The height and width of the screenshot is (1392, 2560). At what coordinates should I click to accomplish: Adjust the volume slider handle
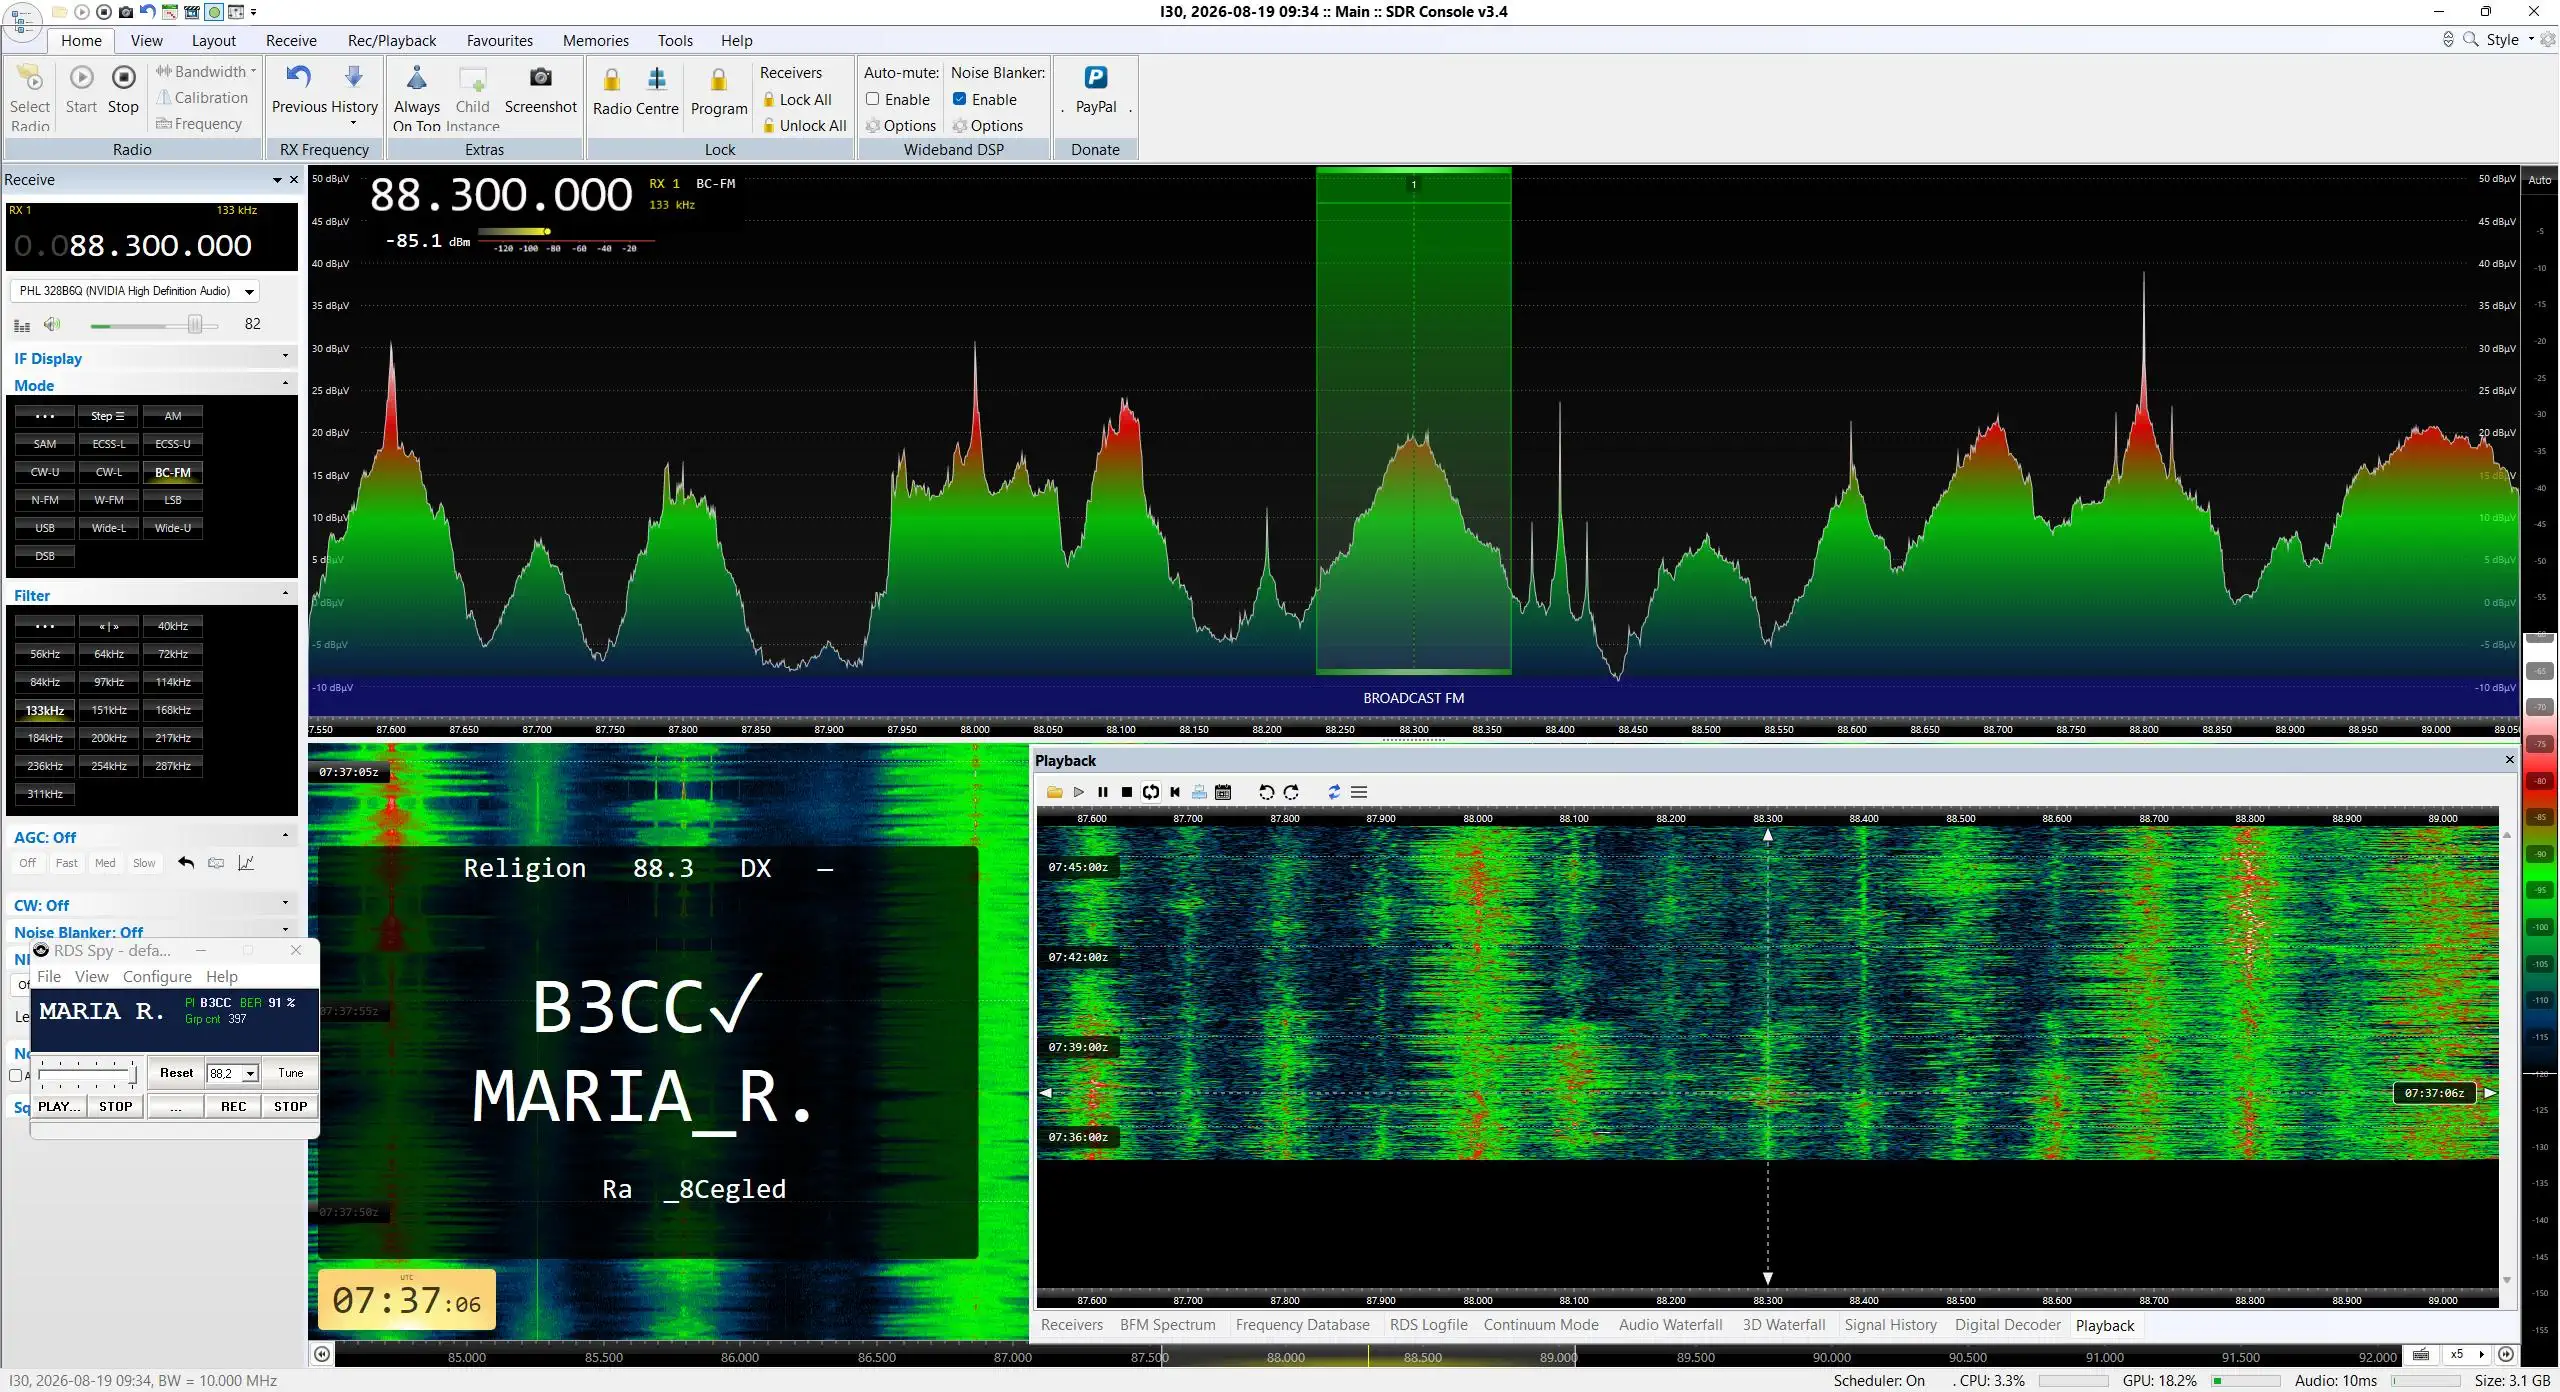(x=195, y=324)
